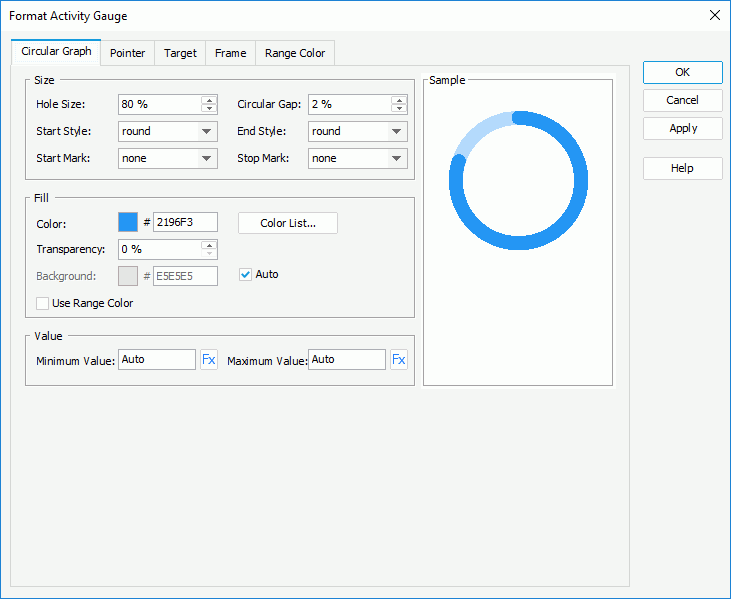Enable Use Range Color checkbox
The width and height of the screenshot is (731, 599).
(42, 303)
